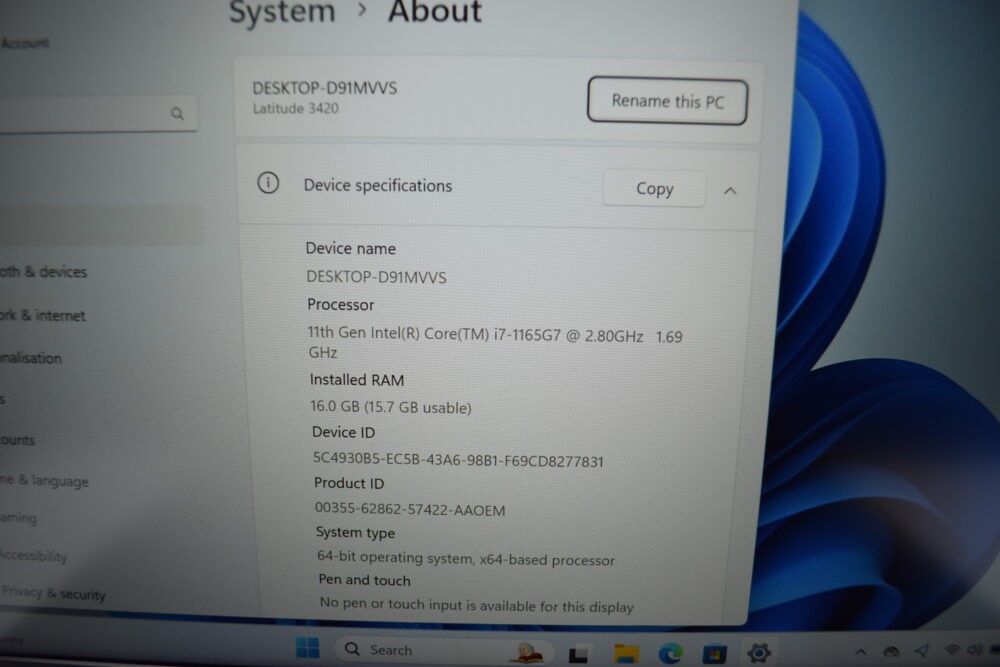Click the Processor label
The width and height of the screenshot is (1000, 667).
coord(341,304)
